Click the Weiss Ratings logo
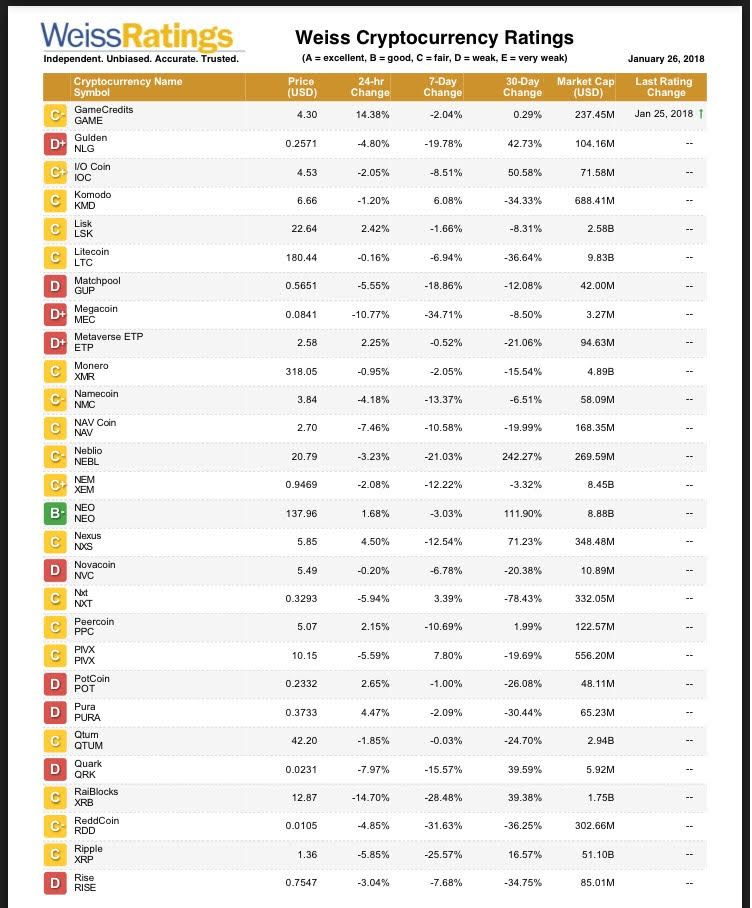Screen dimensions: 752x908 pyautogui.click(x=140, y=40)
